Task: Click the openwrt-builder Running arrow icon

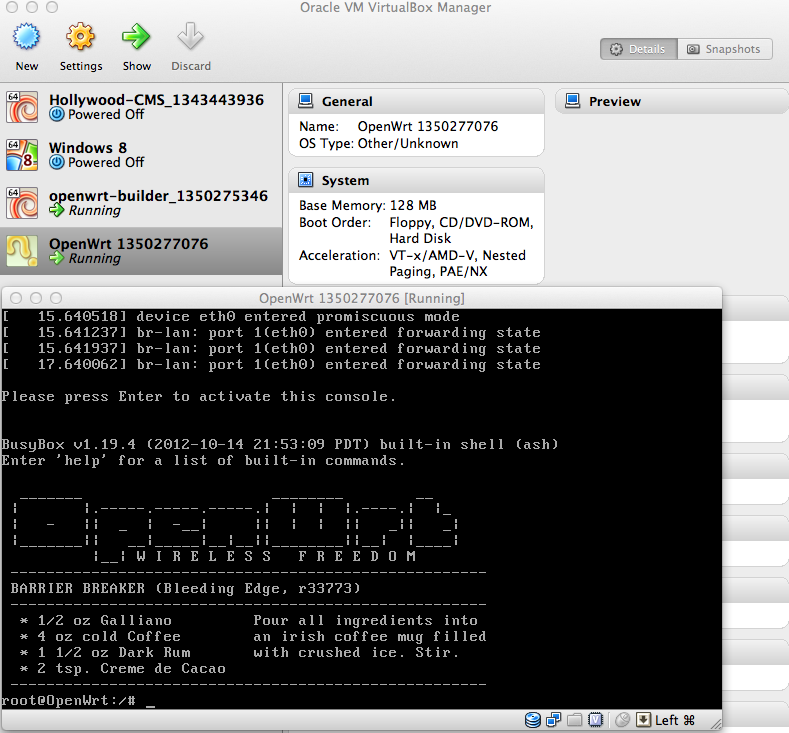Action: click(x=57, y=210)
